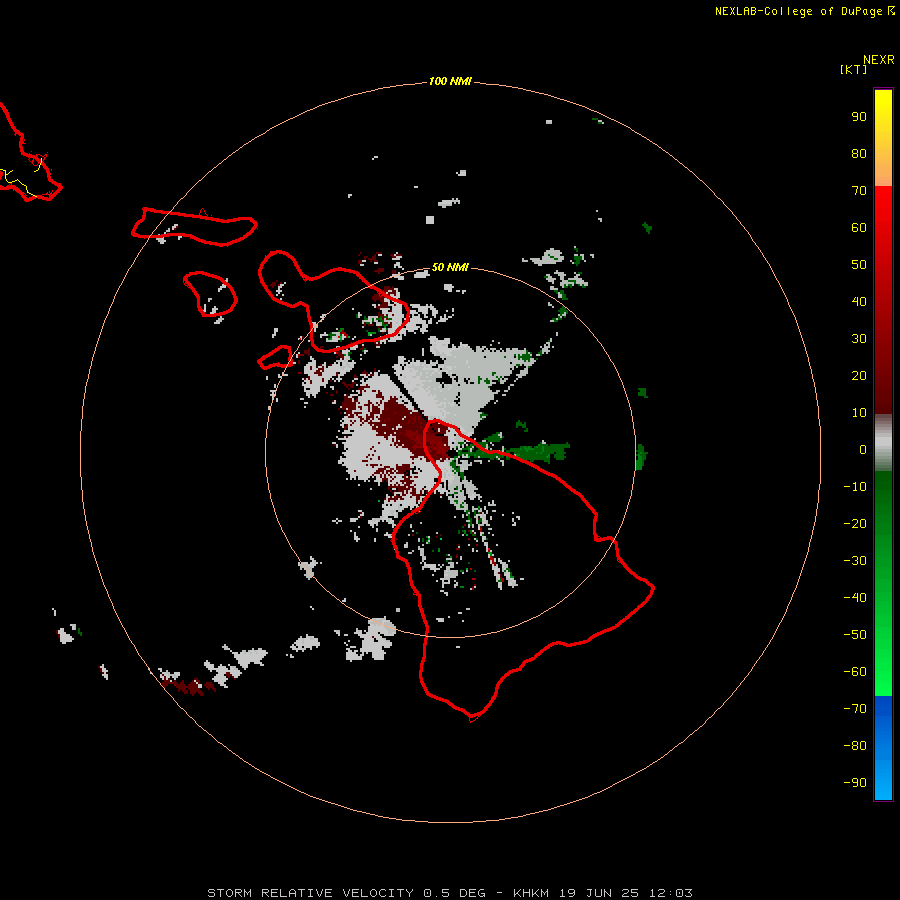Click the [KT] units label
This screenshot has height=900, width=900.
click(853, 69)
